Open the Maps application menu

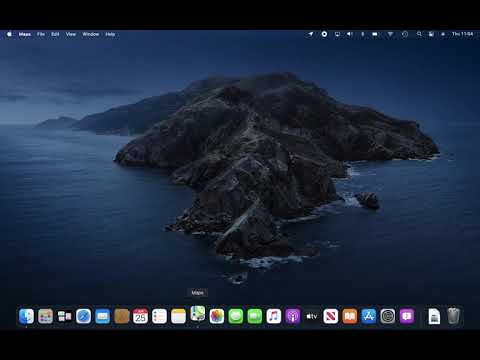click(25, 34)
